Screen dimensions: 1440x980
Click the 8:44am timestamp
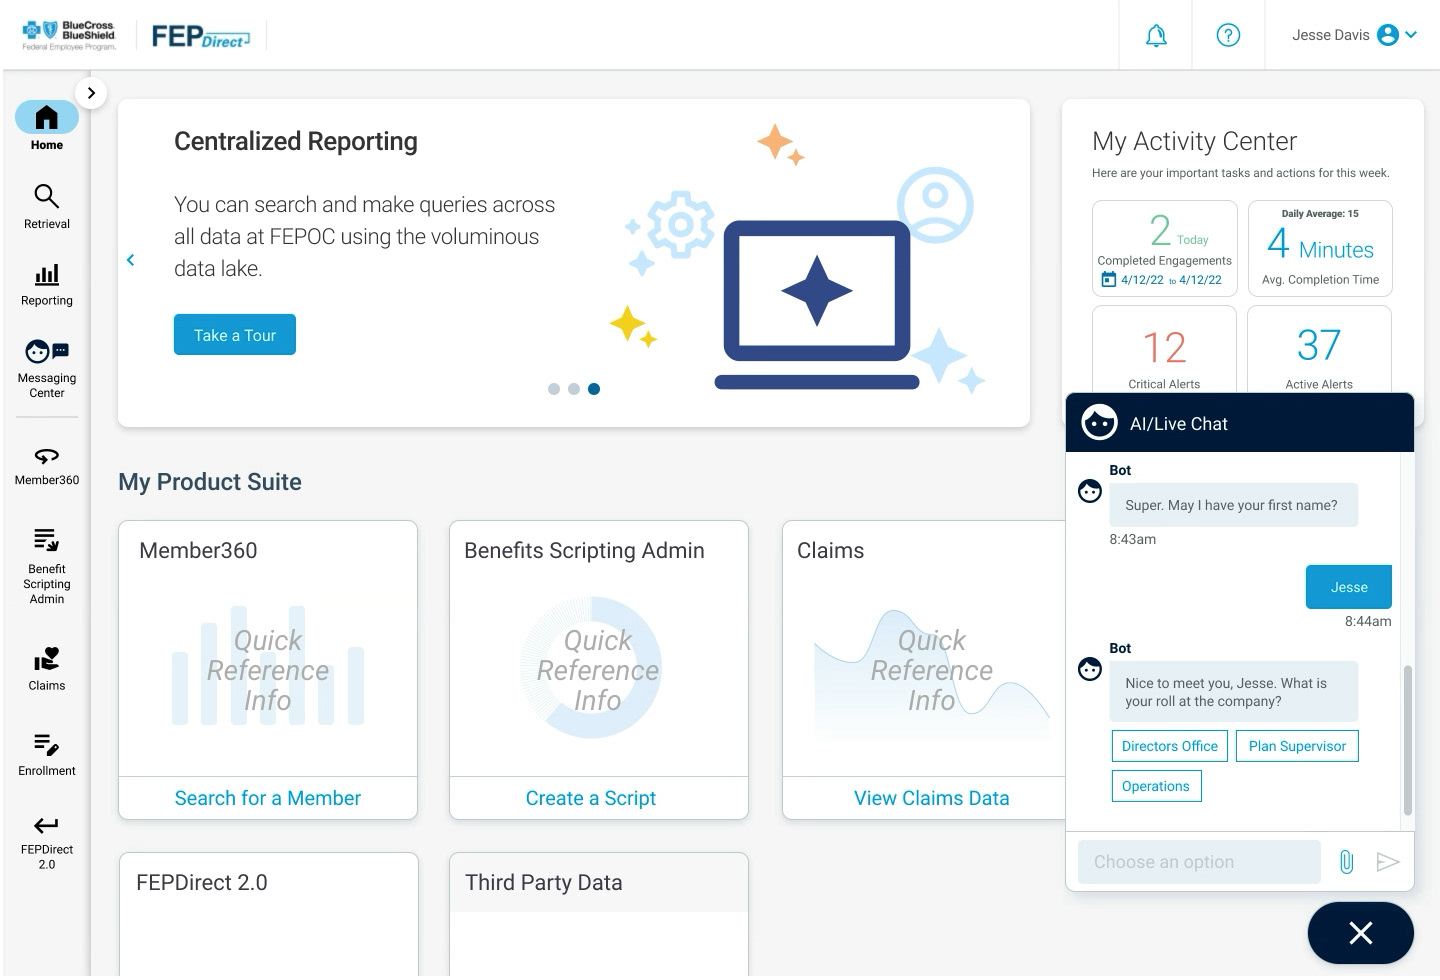point(1368,621)
